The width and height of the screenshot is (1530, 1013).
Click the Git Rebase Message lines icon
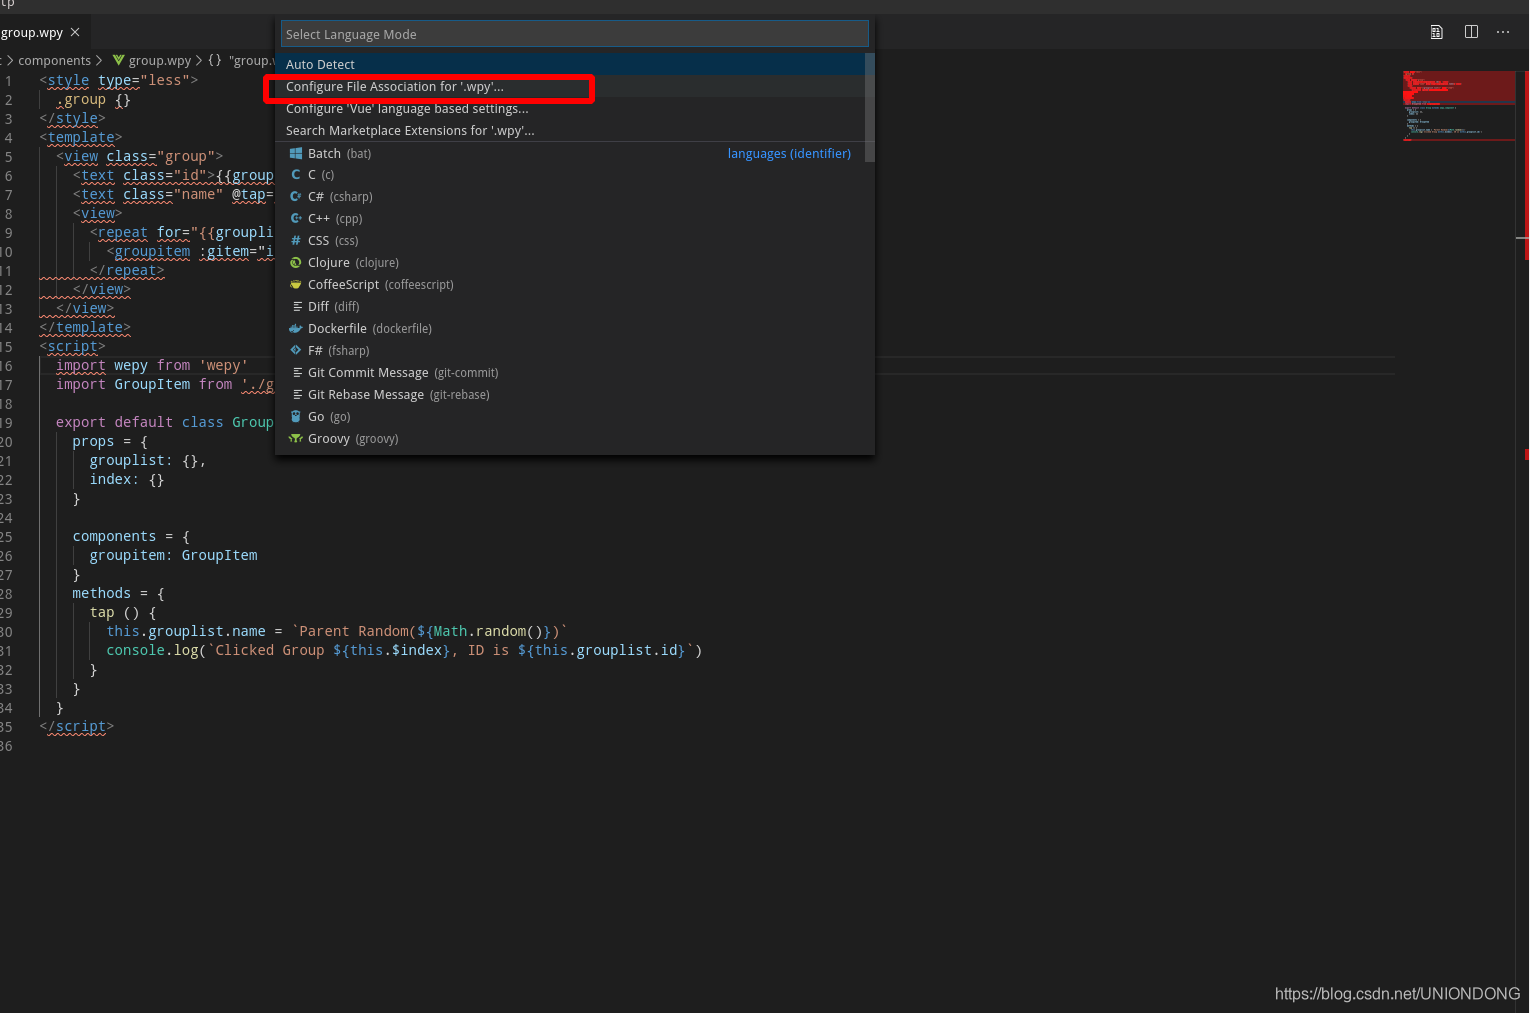(x=297, y=395)
